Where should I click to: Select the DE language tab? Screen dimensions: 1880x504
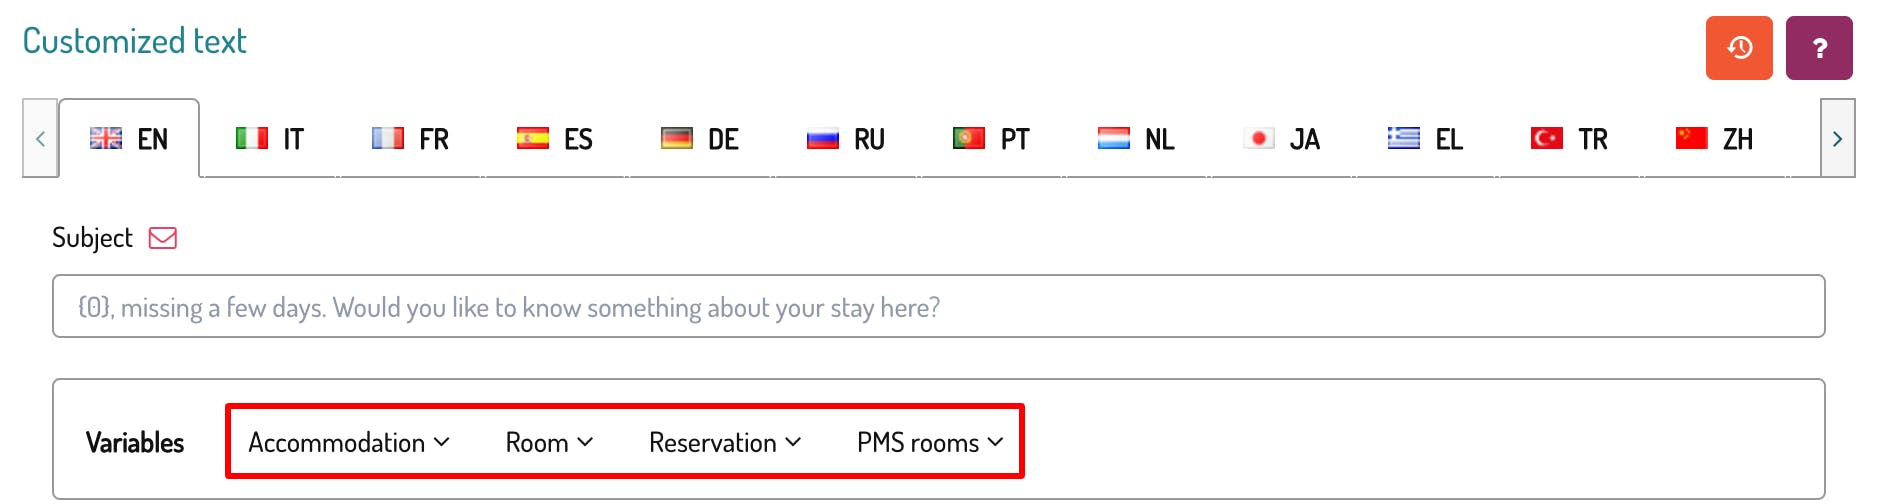pos(700,139)
